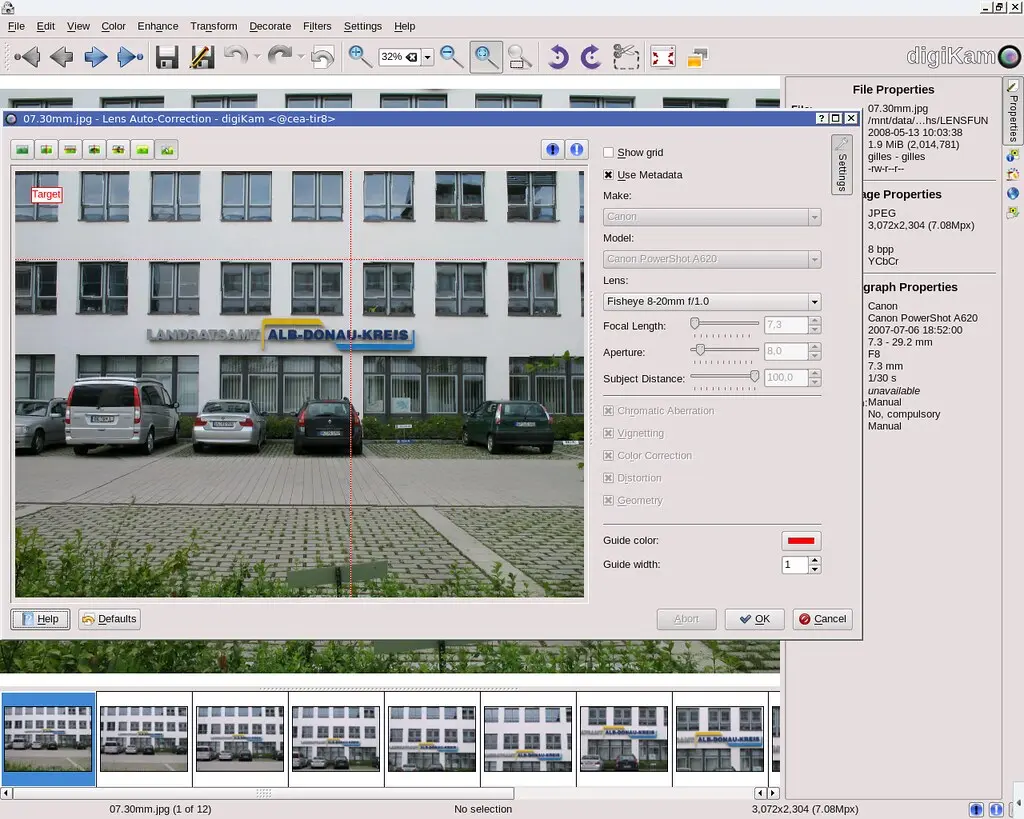Open the Filters menu
Image resolution: width=1024 pixels, height=819 pixels.
click(317, 26)
